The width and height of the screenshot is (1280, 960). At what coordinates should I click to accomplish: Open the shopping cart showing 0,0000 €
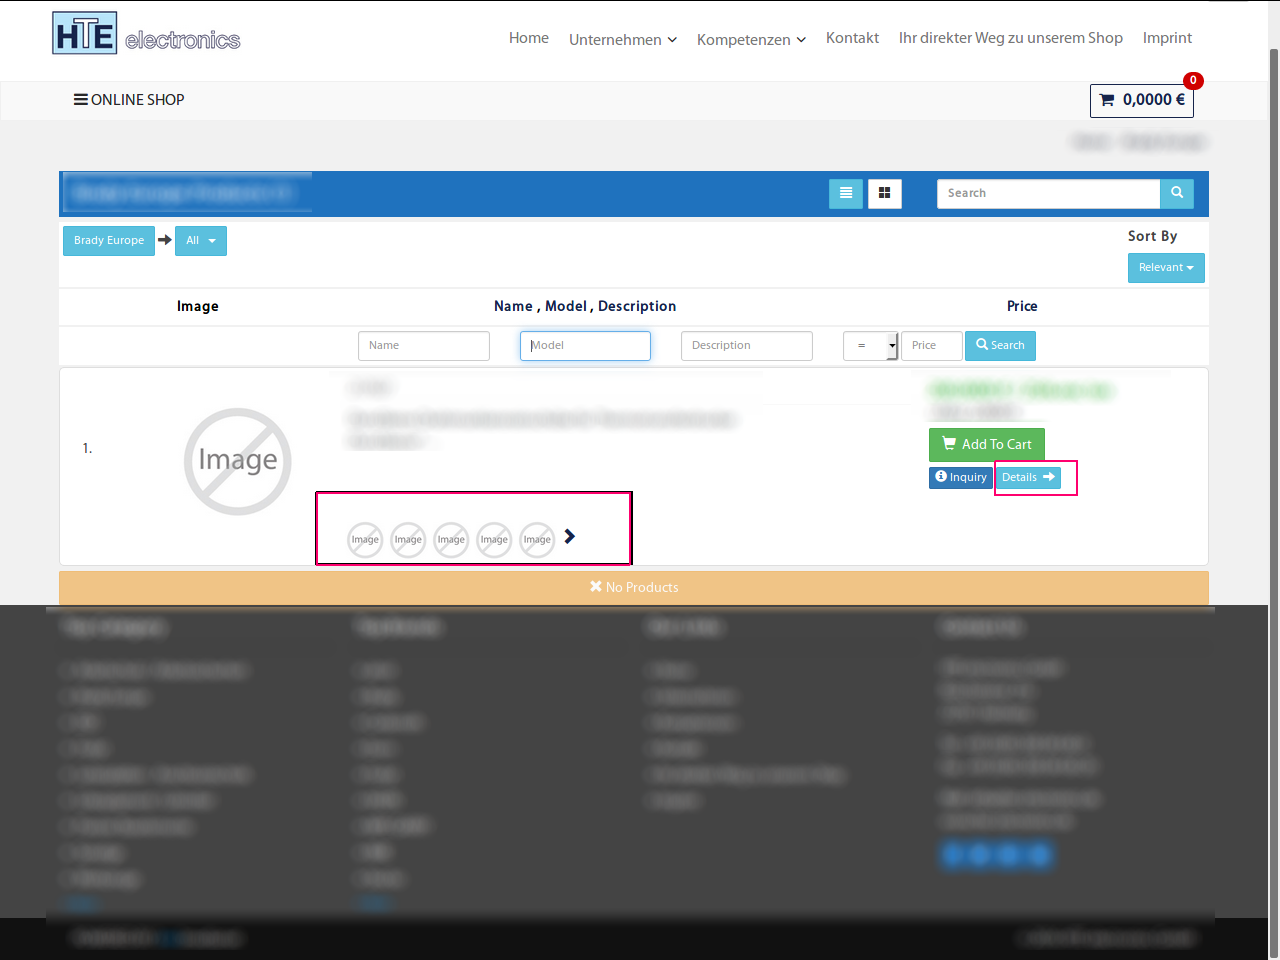(1142, 100)
